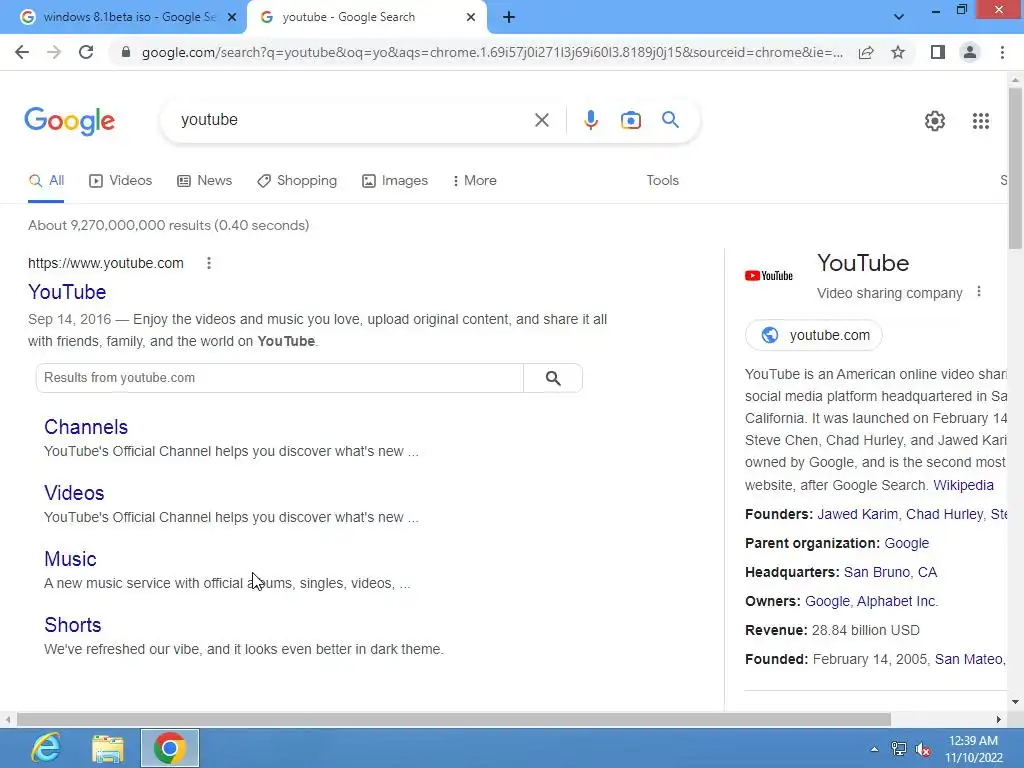Open the Channels sitelink
The image size is (1024, 768).
click(86, 427)
